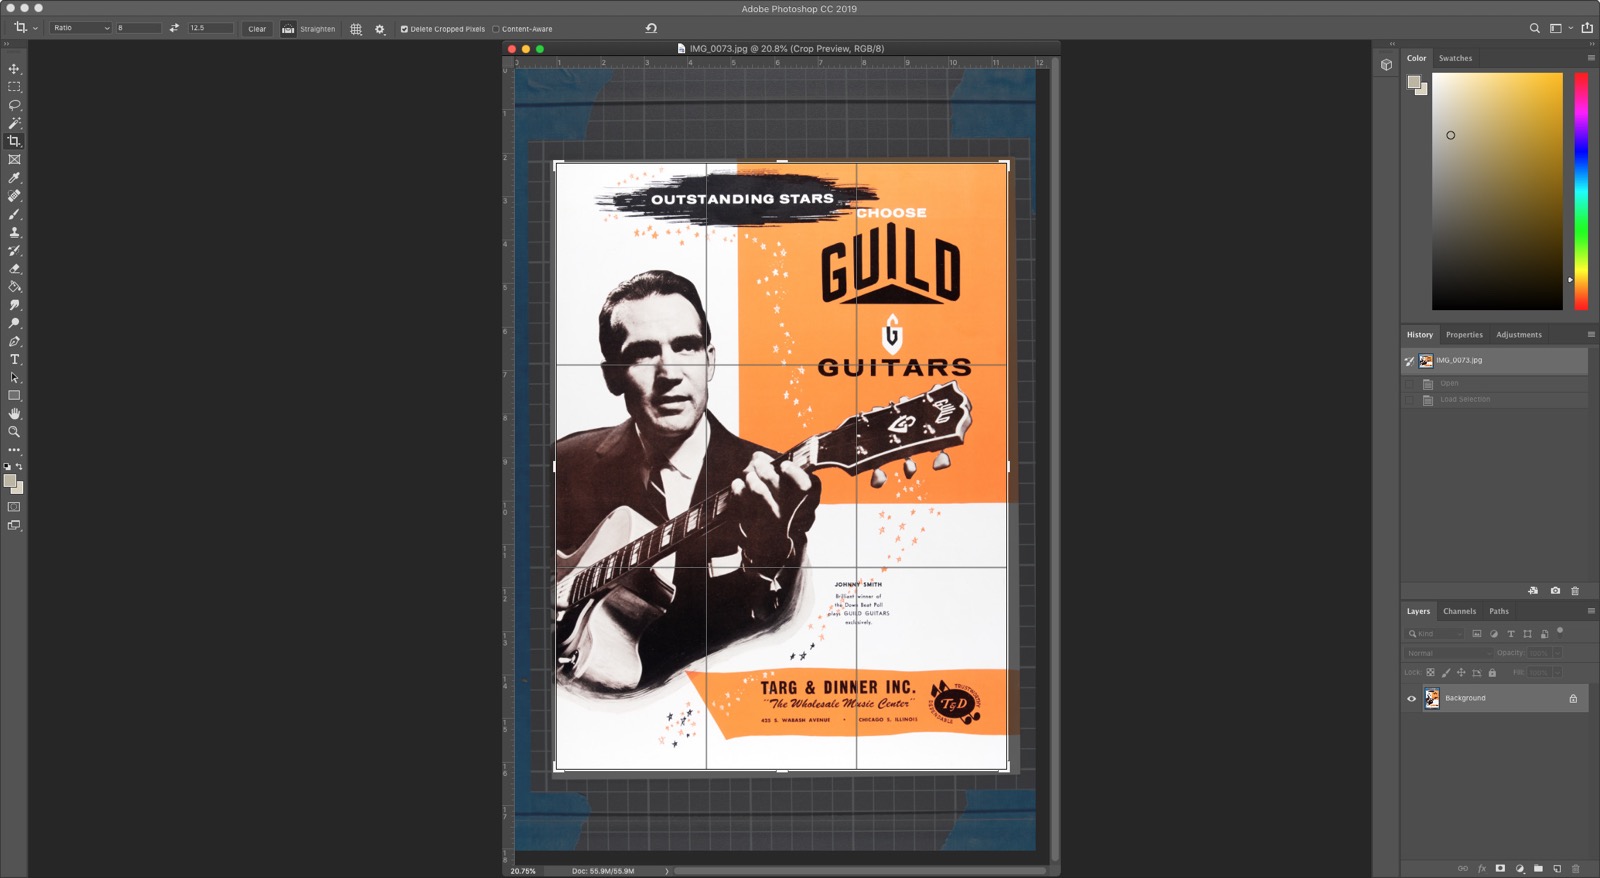1600x878 pixels.
Task: Click the Straighten text button
Action: coord(318,29)
